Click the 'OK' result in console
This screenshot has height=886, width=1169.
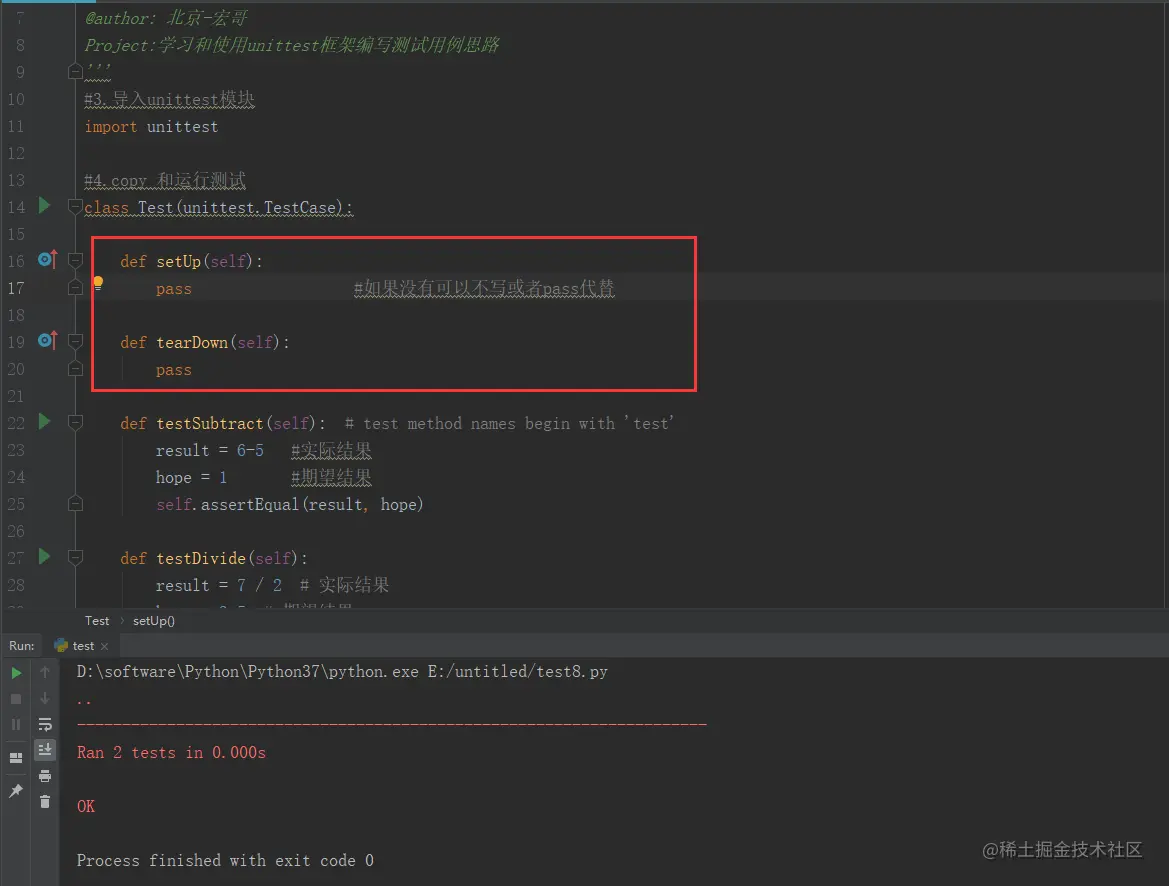coord(86,806)
